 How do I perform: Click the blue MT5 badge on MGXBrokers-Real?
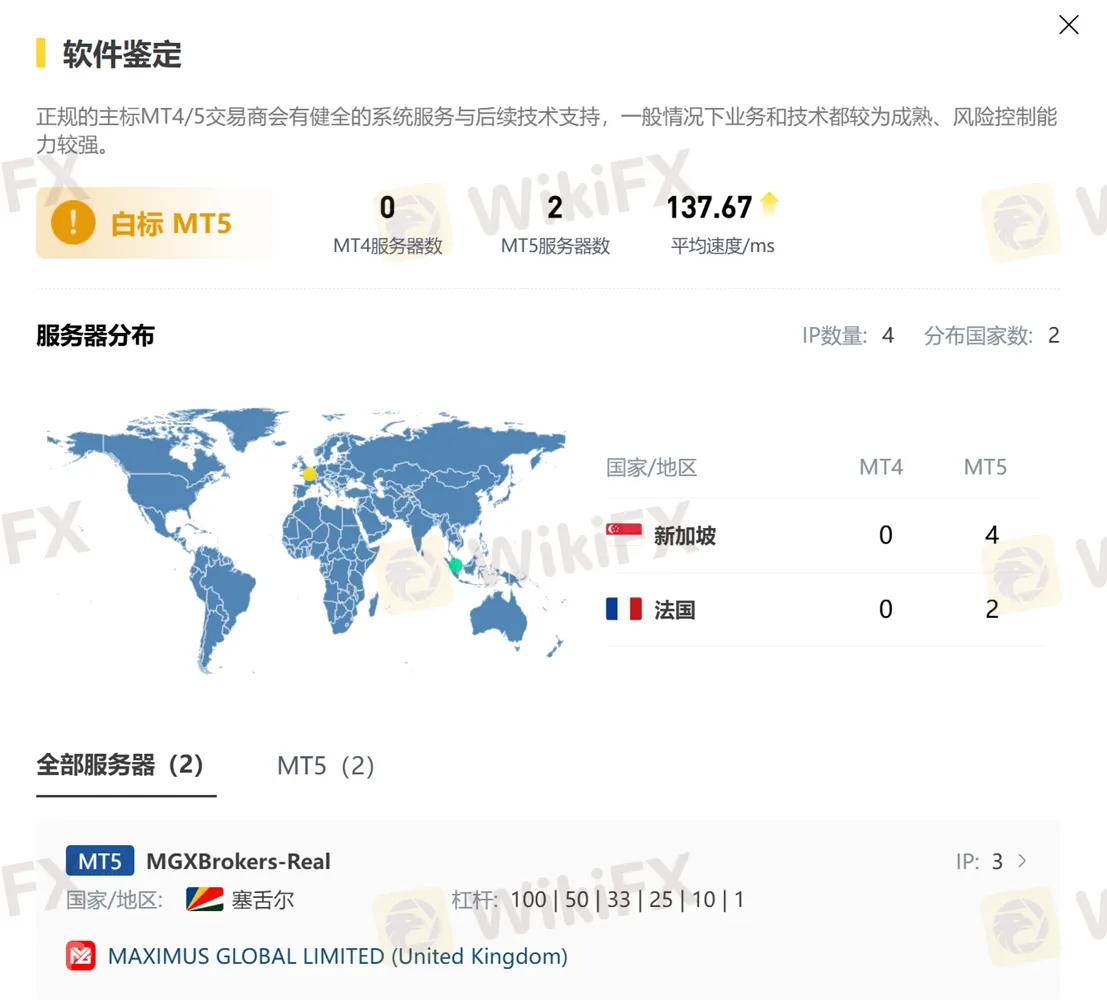[100, 861]
